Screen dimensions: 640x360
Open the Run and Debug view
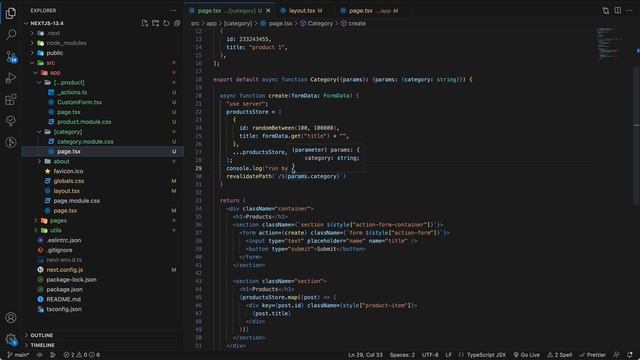(11, 78)
